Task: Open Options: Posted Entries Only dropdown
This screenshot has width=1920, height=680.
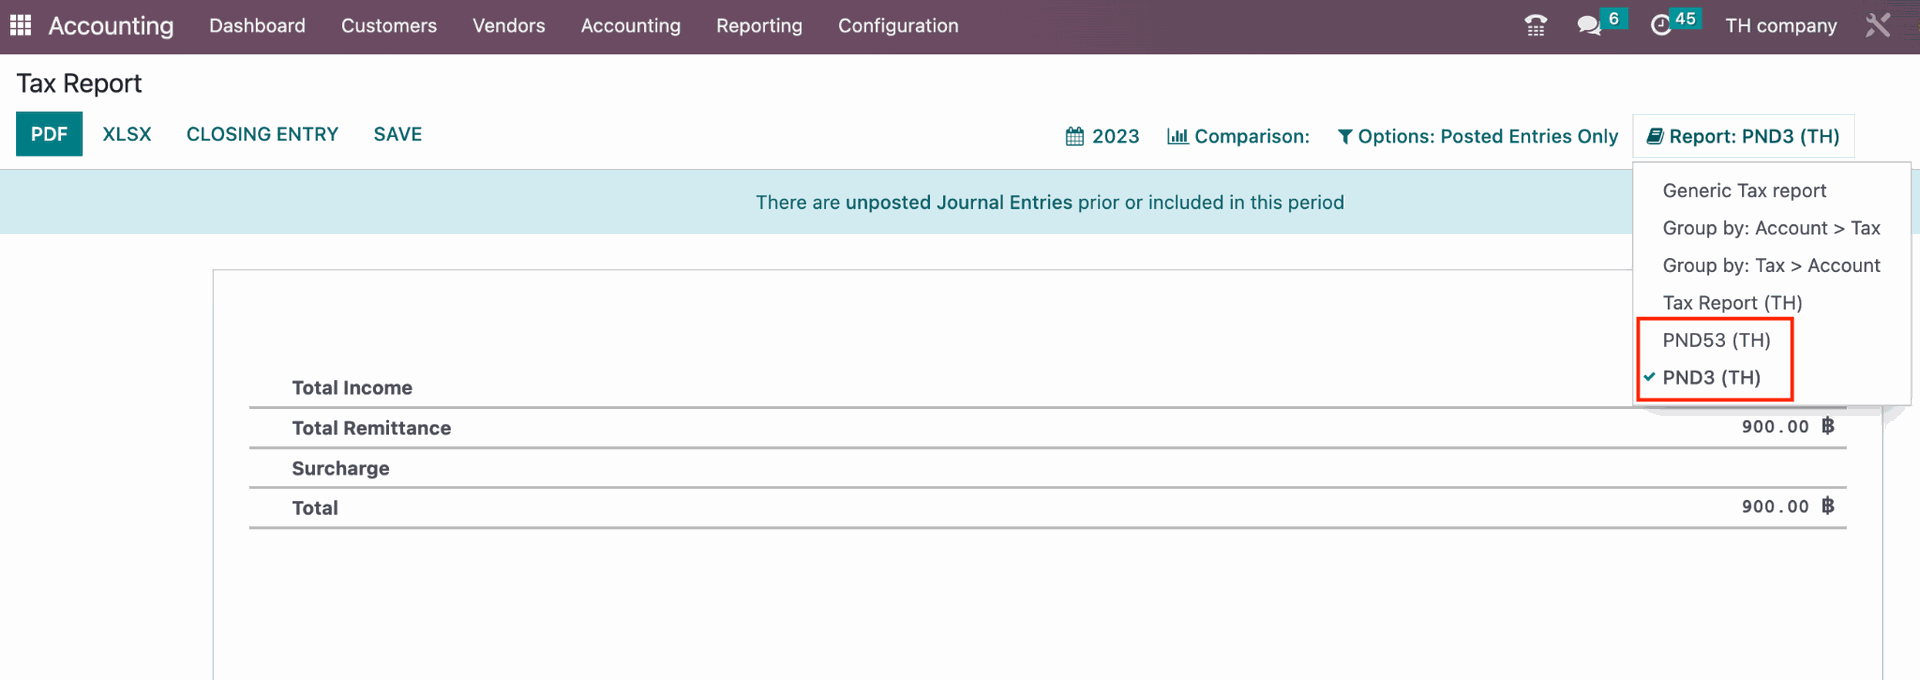Action: point(1477,136)
